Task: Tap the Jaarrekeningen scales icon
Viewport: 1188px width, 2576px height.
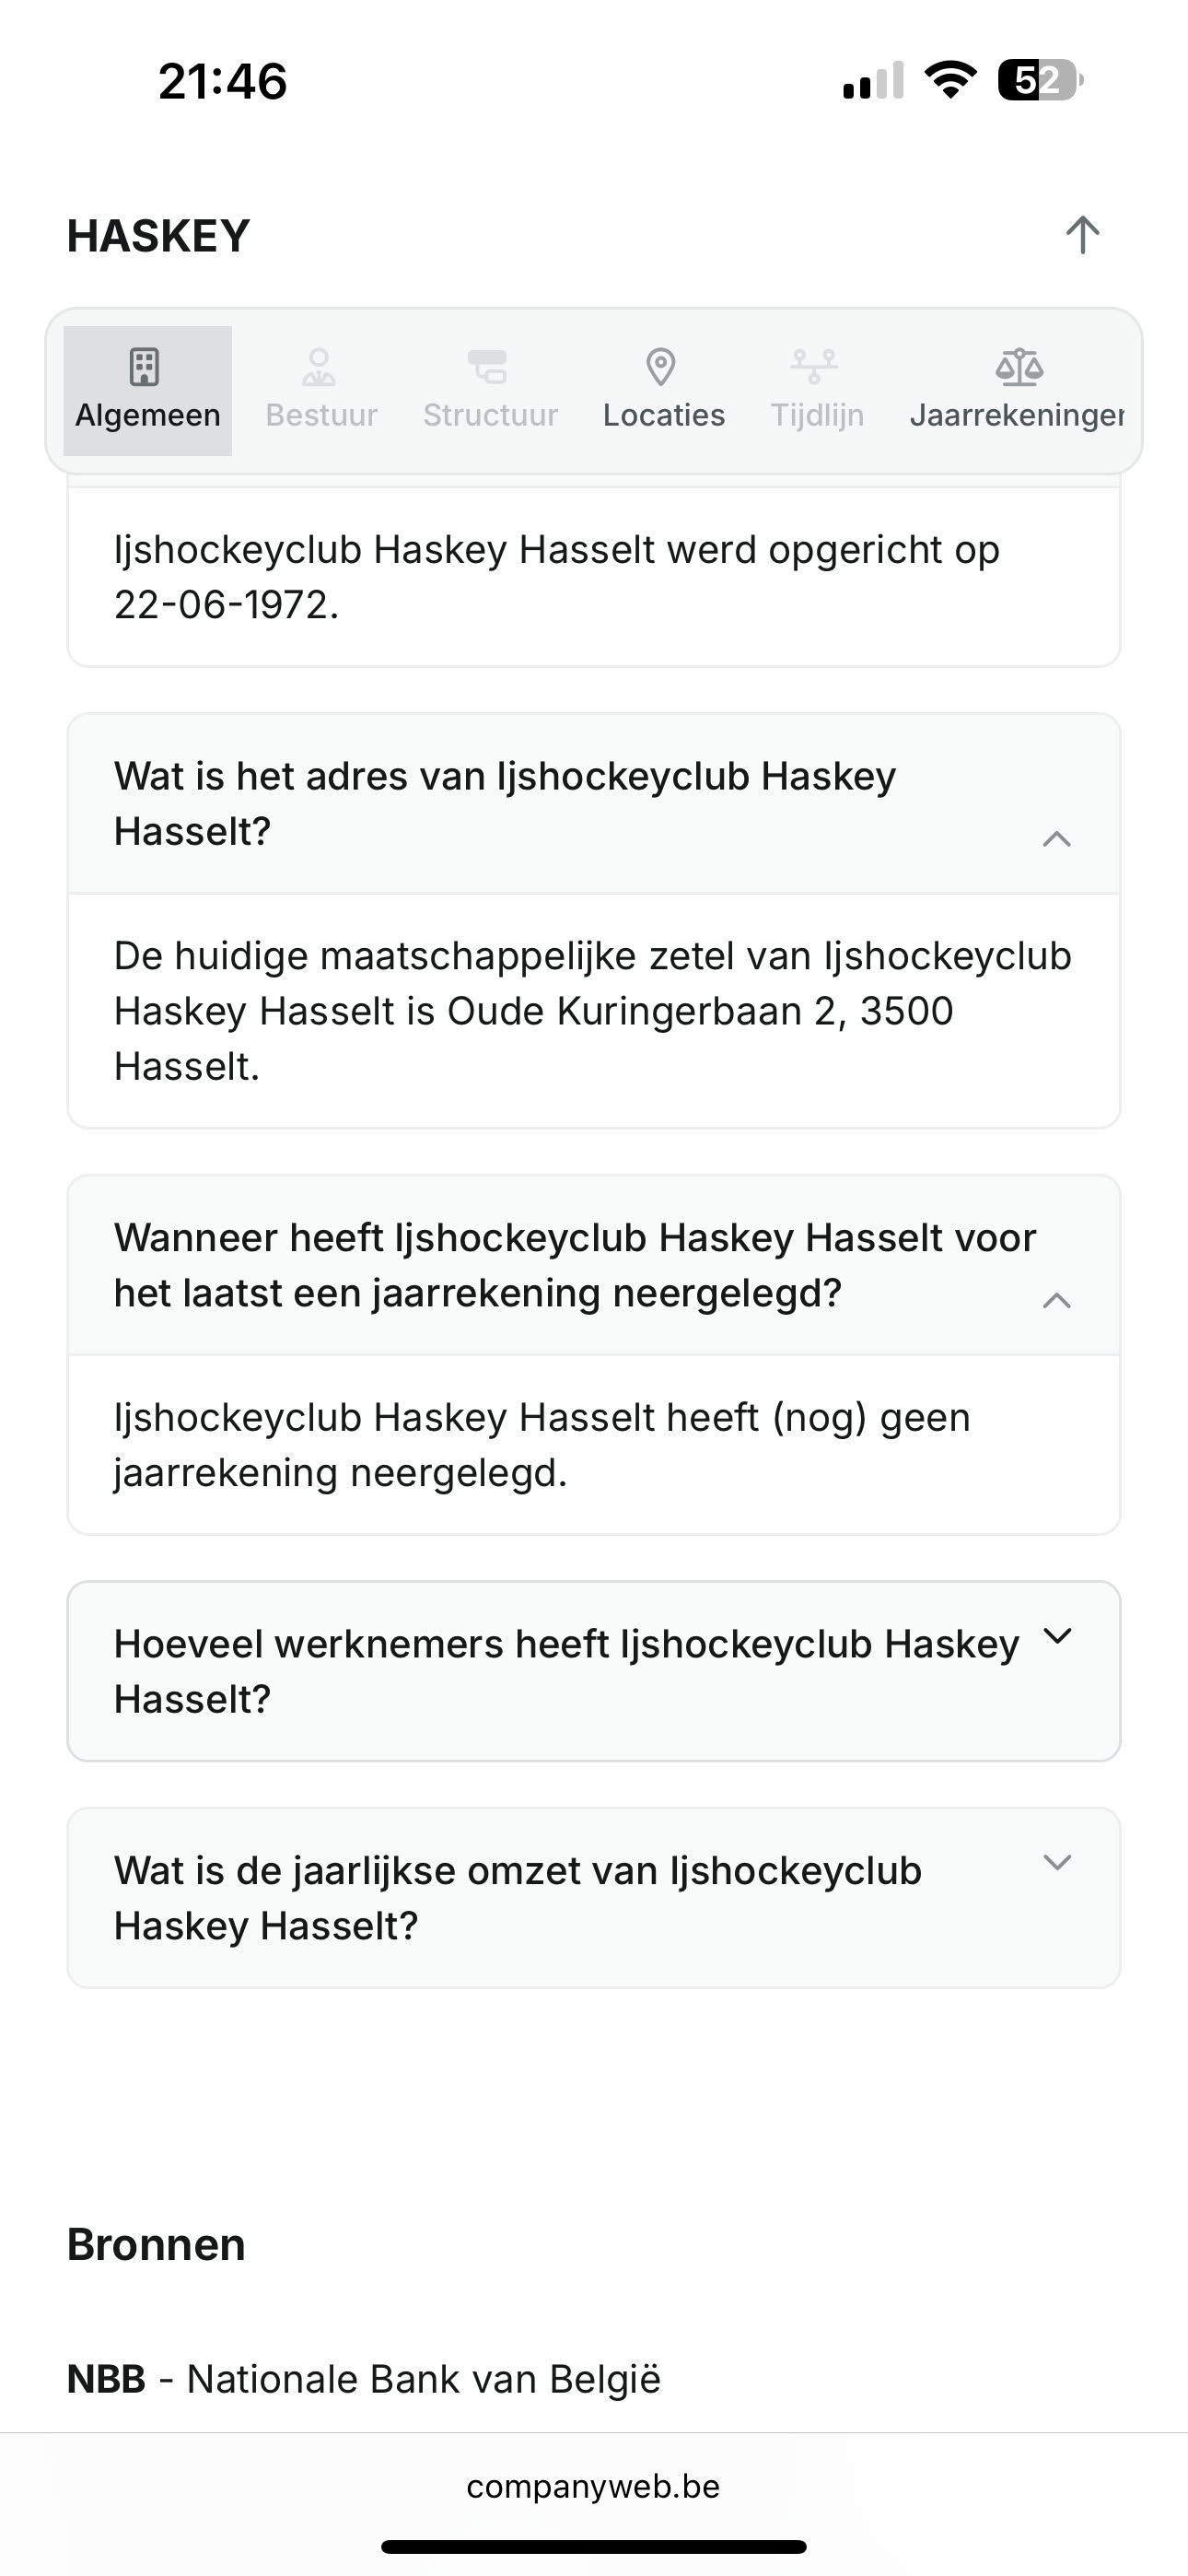Action: point(1019,367)
